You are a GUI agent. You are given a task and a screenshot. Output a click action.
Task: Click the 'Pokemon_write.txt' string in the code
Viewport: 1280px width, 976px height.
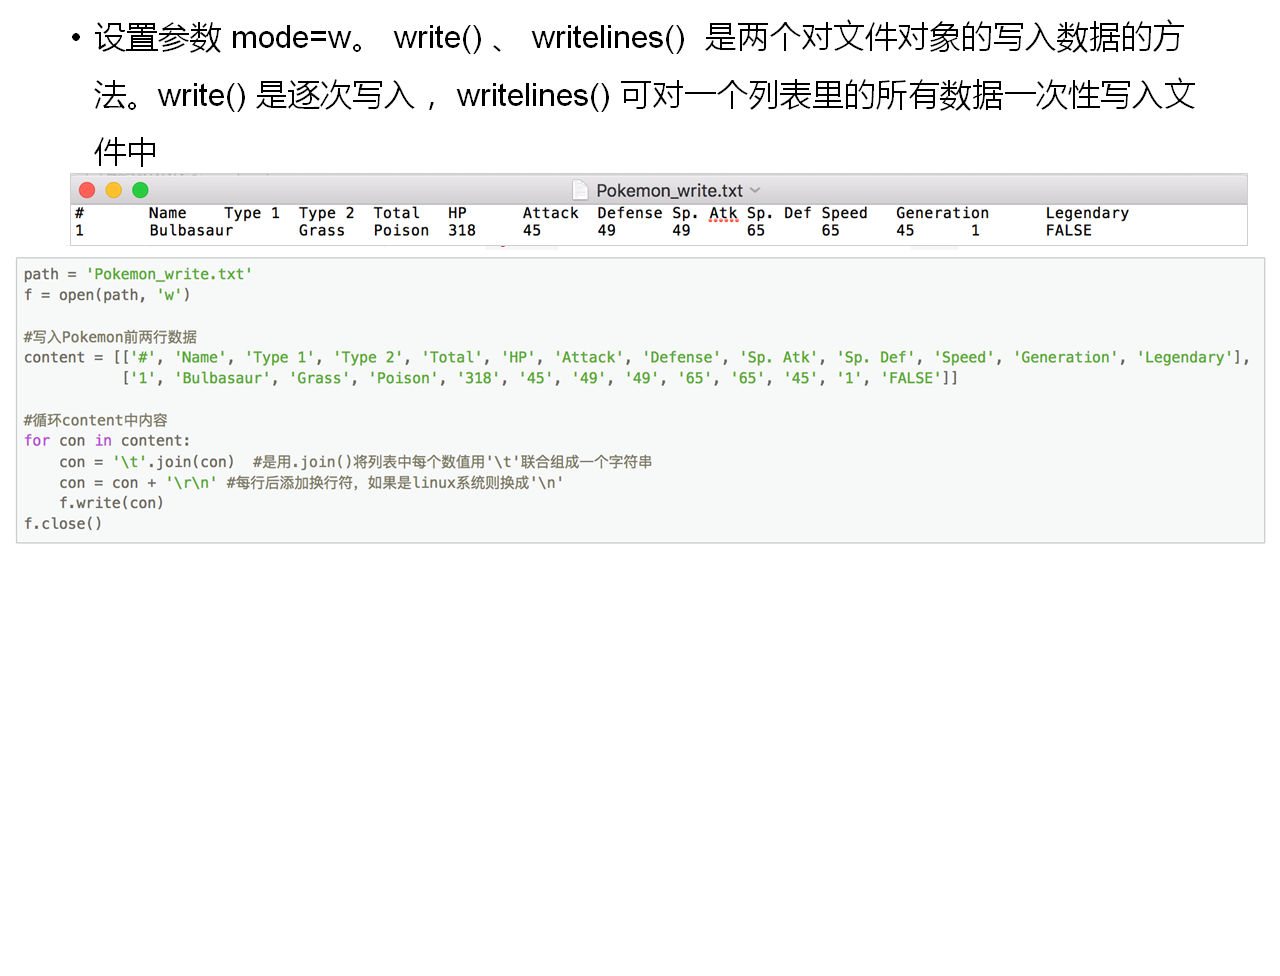[169, 274]
